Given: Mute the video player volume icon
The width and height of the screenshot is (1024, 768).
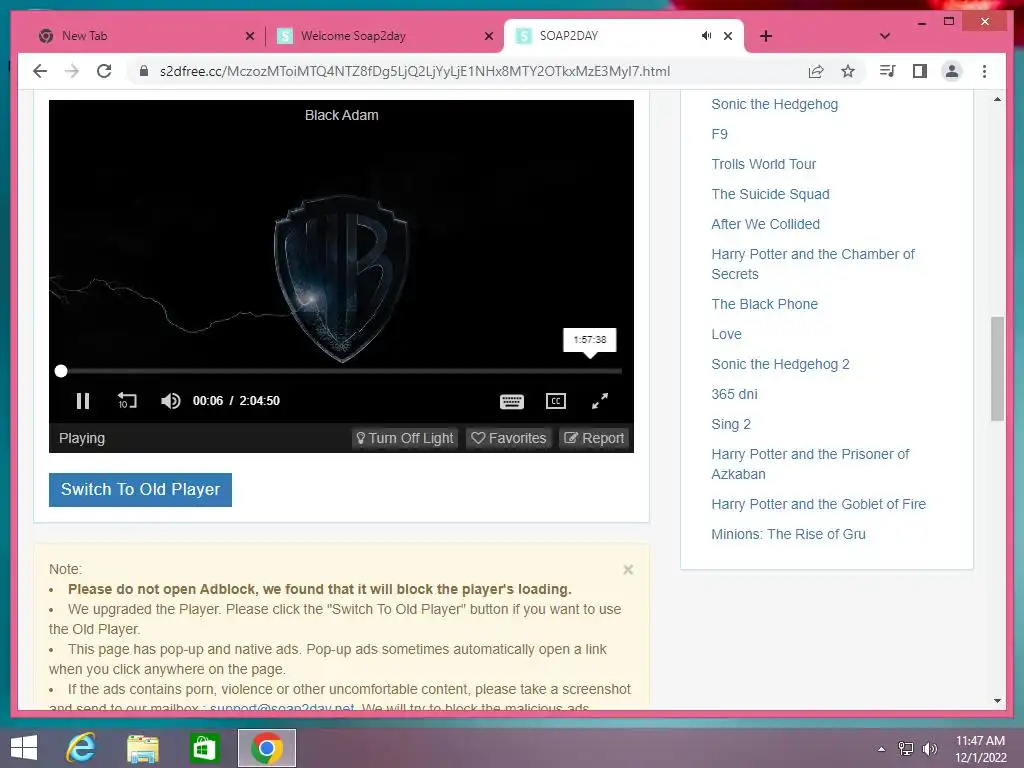Looking at the screenshot, I should 170,400.
